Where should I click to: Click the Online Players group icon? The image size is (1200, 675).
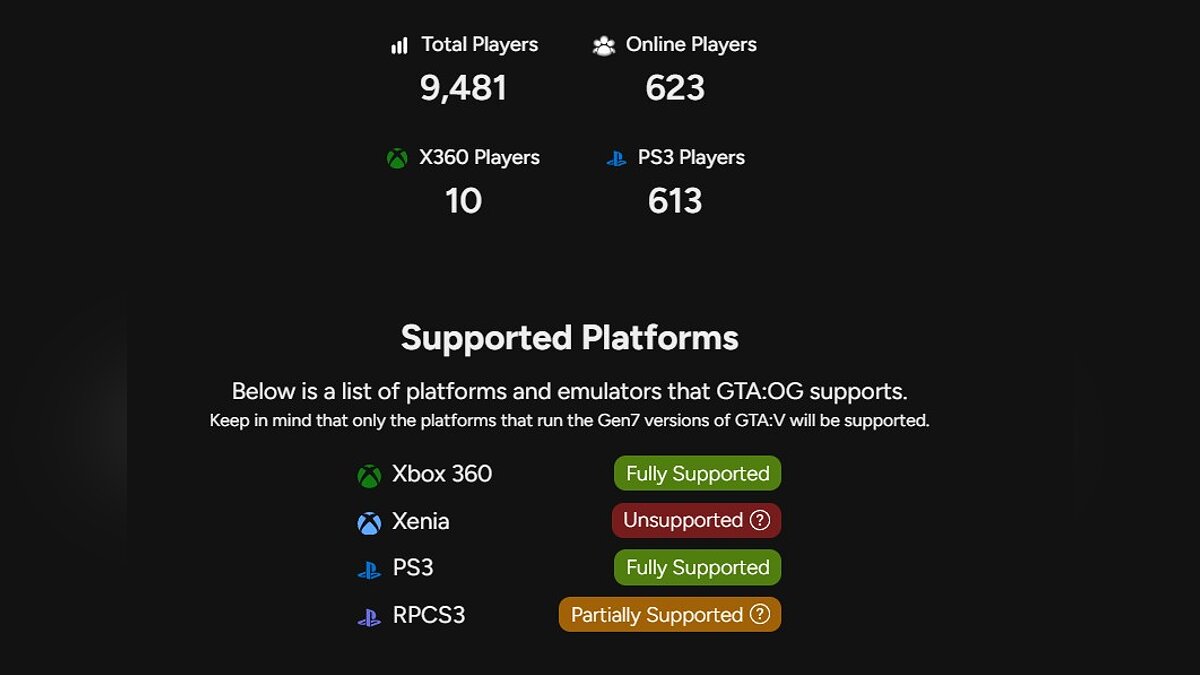(604, 46)
